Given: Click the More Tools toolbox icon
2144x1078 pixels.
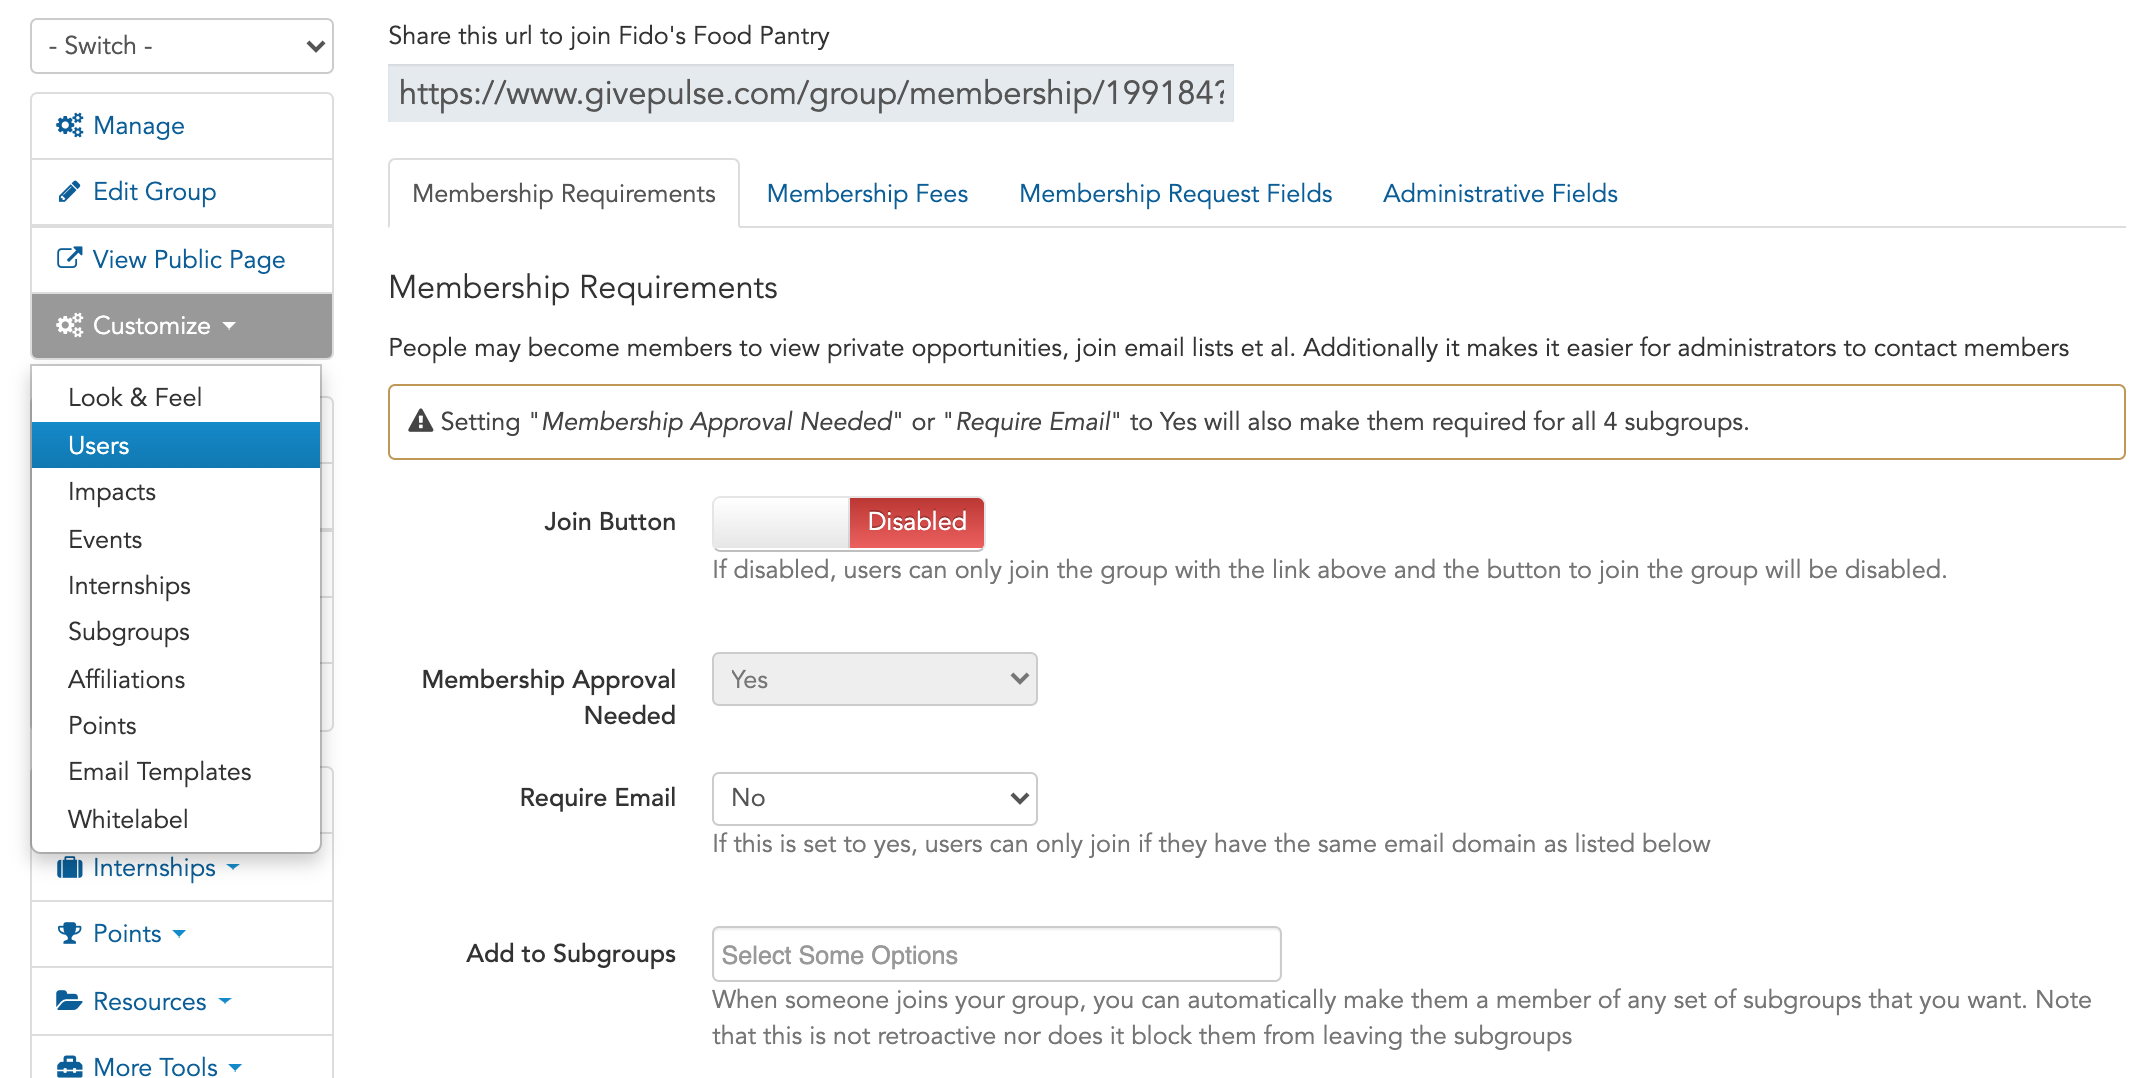Looking at the screenshot, I should point(69,1066).
